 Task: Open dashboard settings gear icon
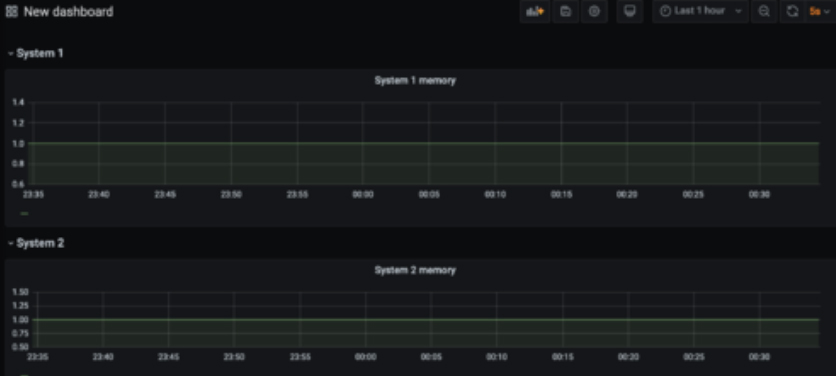594,11
